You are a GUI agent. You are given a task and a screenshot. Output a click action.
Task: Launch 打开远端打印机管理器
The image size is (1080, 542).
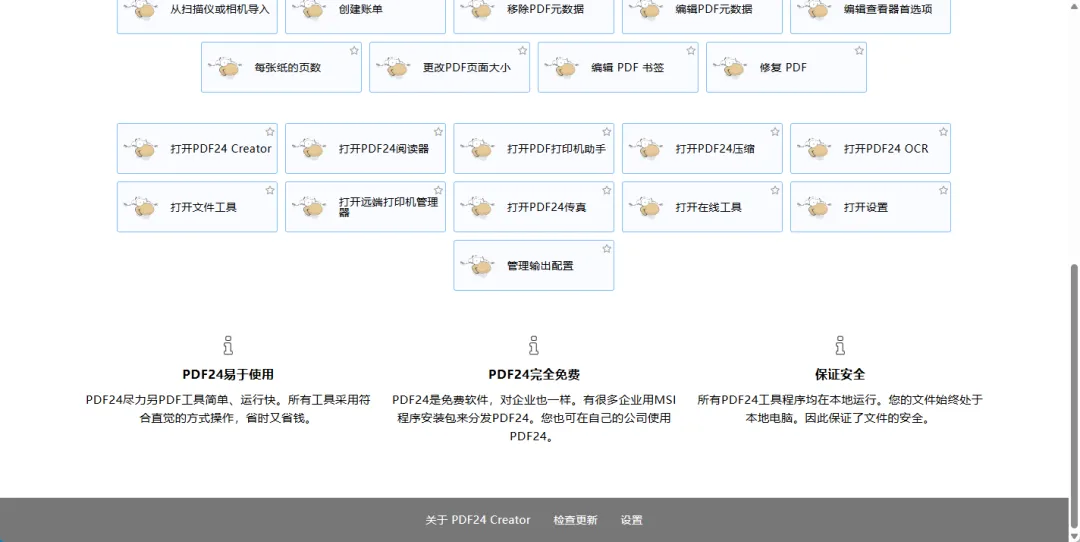tap(365, 207)
